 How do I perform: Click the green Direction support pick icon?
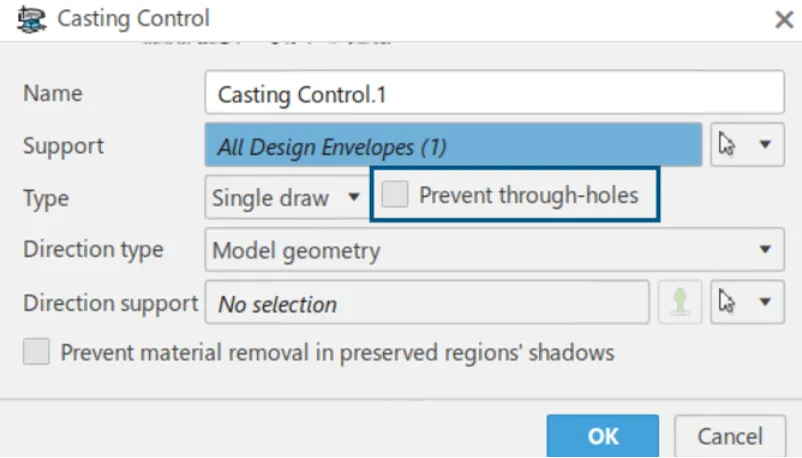point(681,304)
